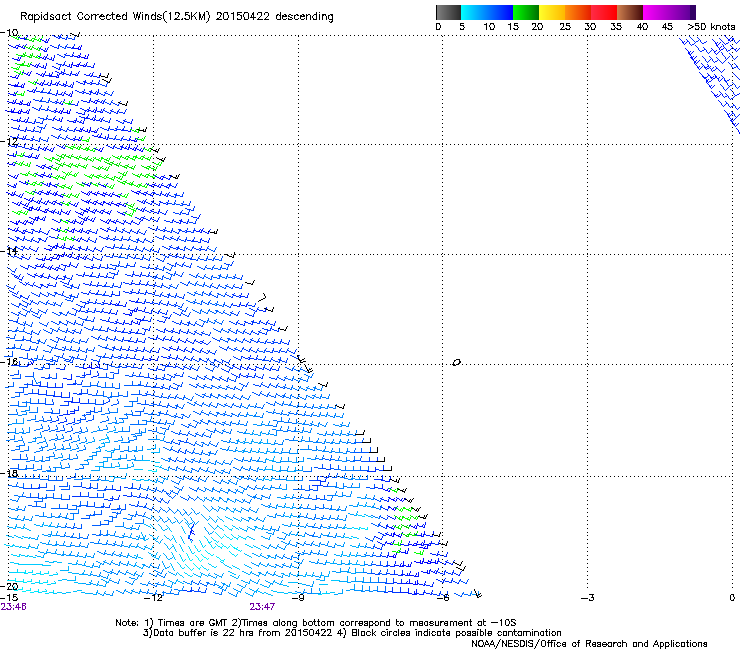Click the chart title 'Rapidscat Corrected Winds(12.5KM)'
This screenshot has width=740, height=650.
point(115,16)
